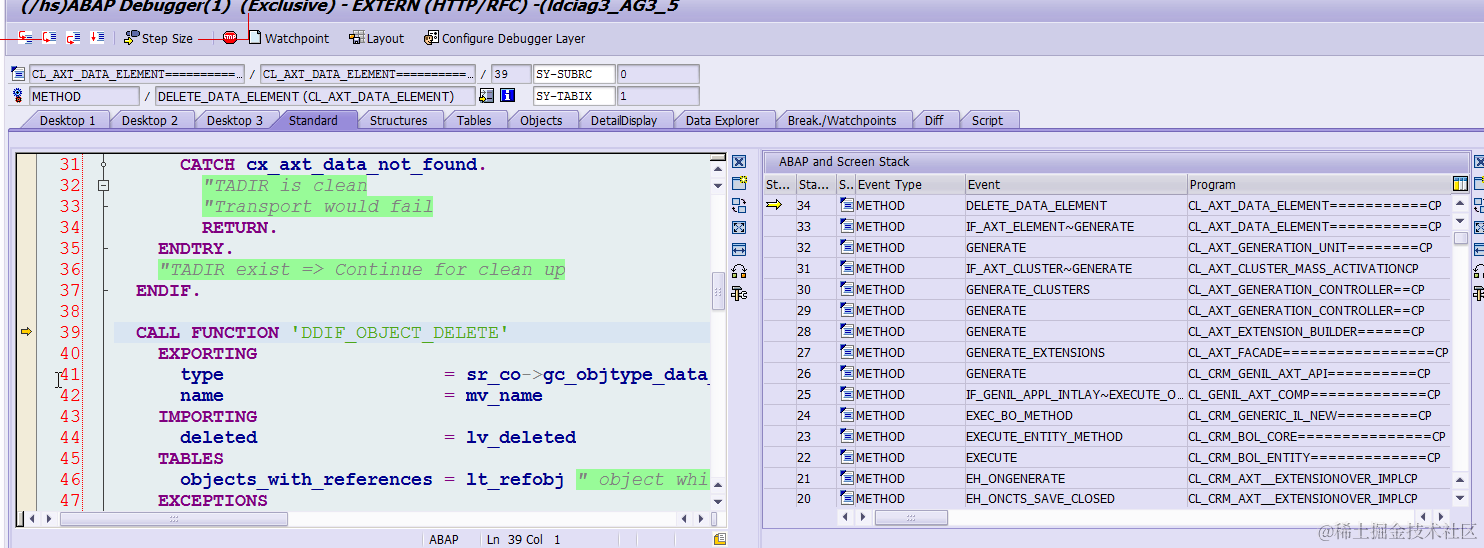This screenshot has width=1484, height=548.
Task: Select the Structures tab
Action: point(398,120)
